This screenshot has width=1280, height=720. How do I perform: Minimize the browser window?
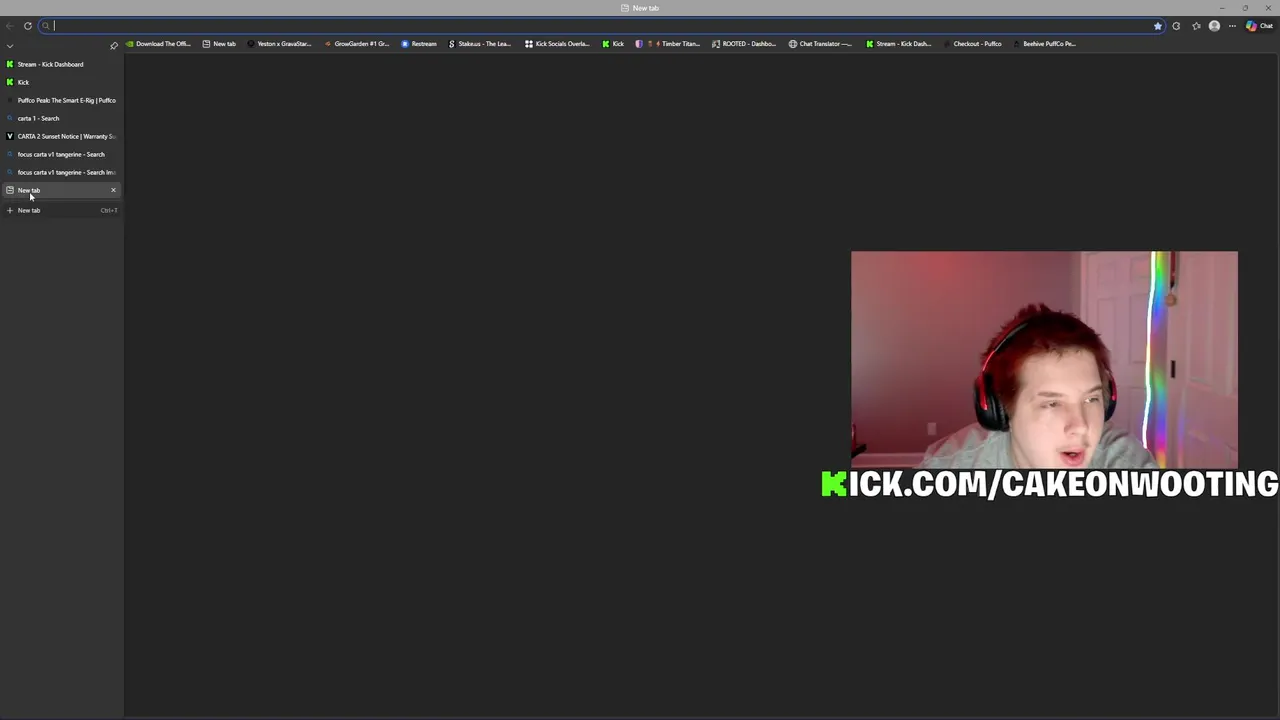[1222, 8]
